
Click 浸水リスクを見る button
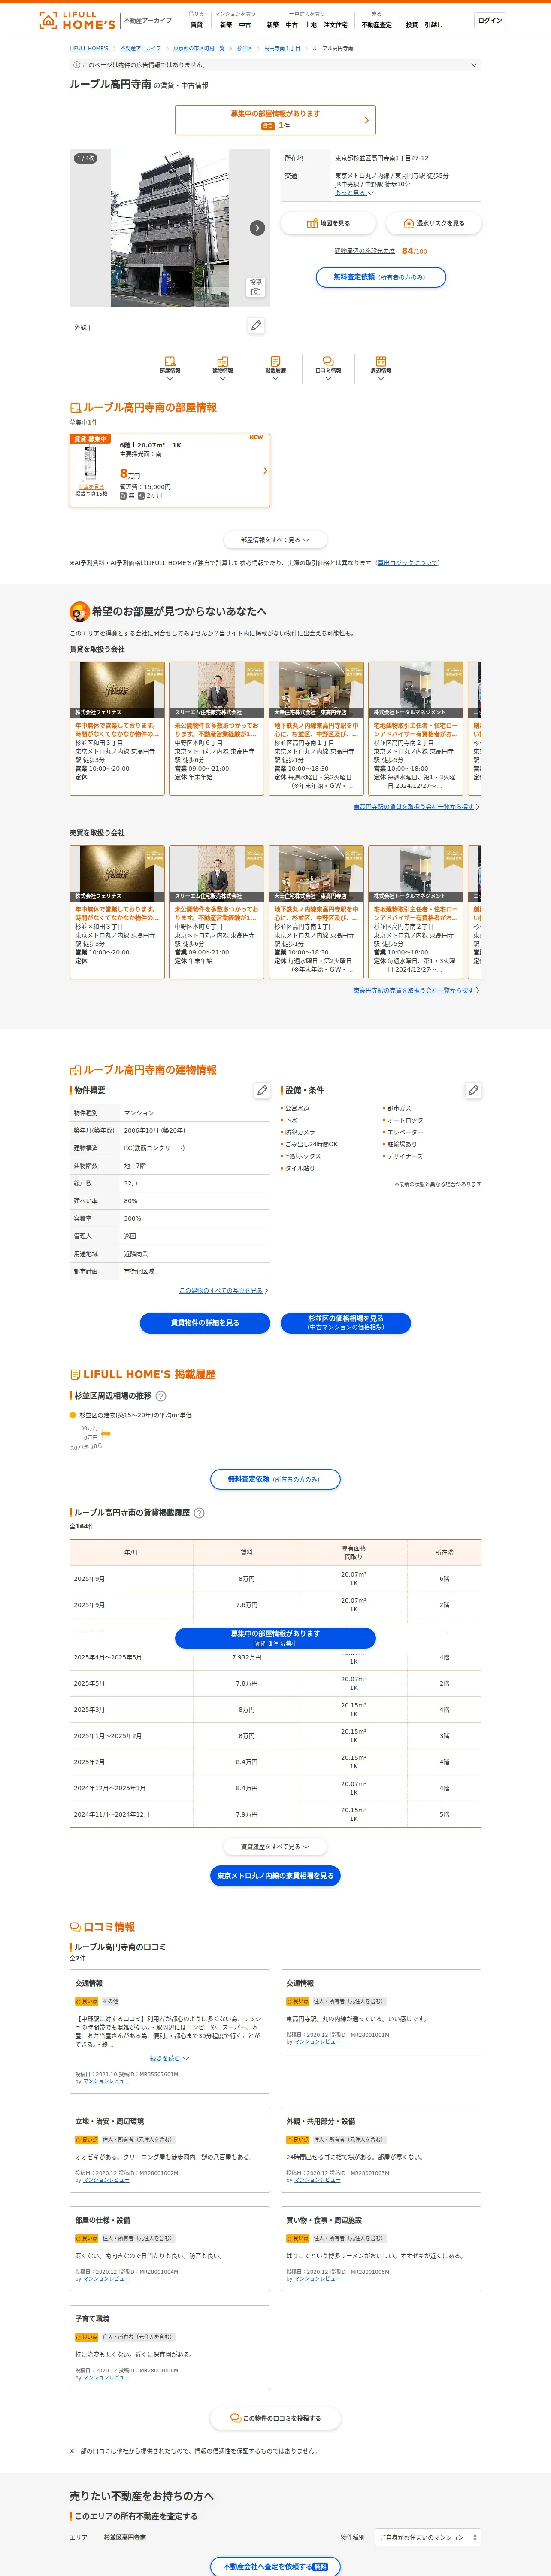coord(434,223)
